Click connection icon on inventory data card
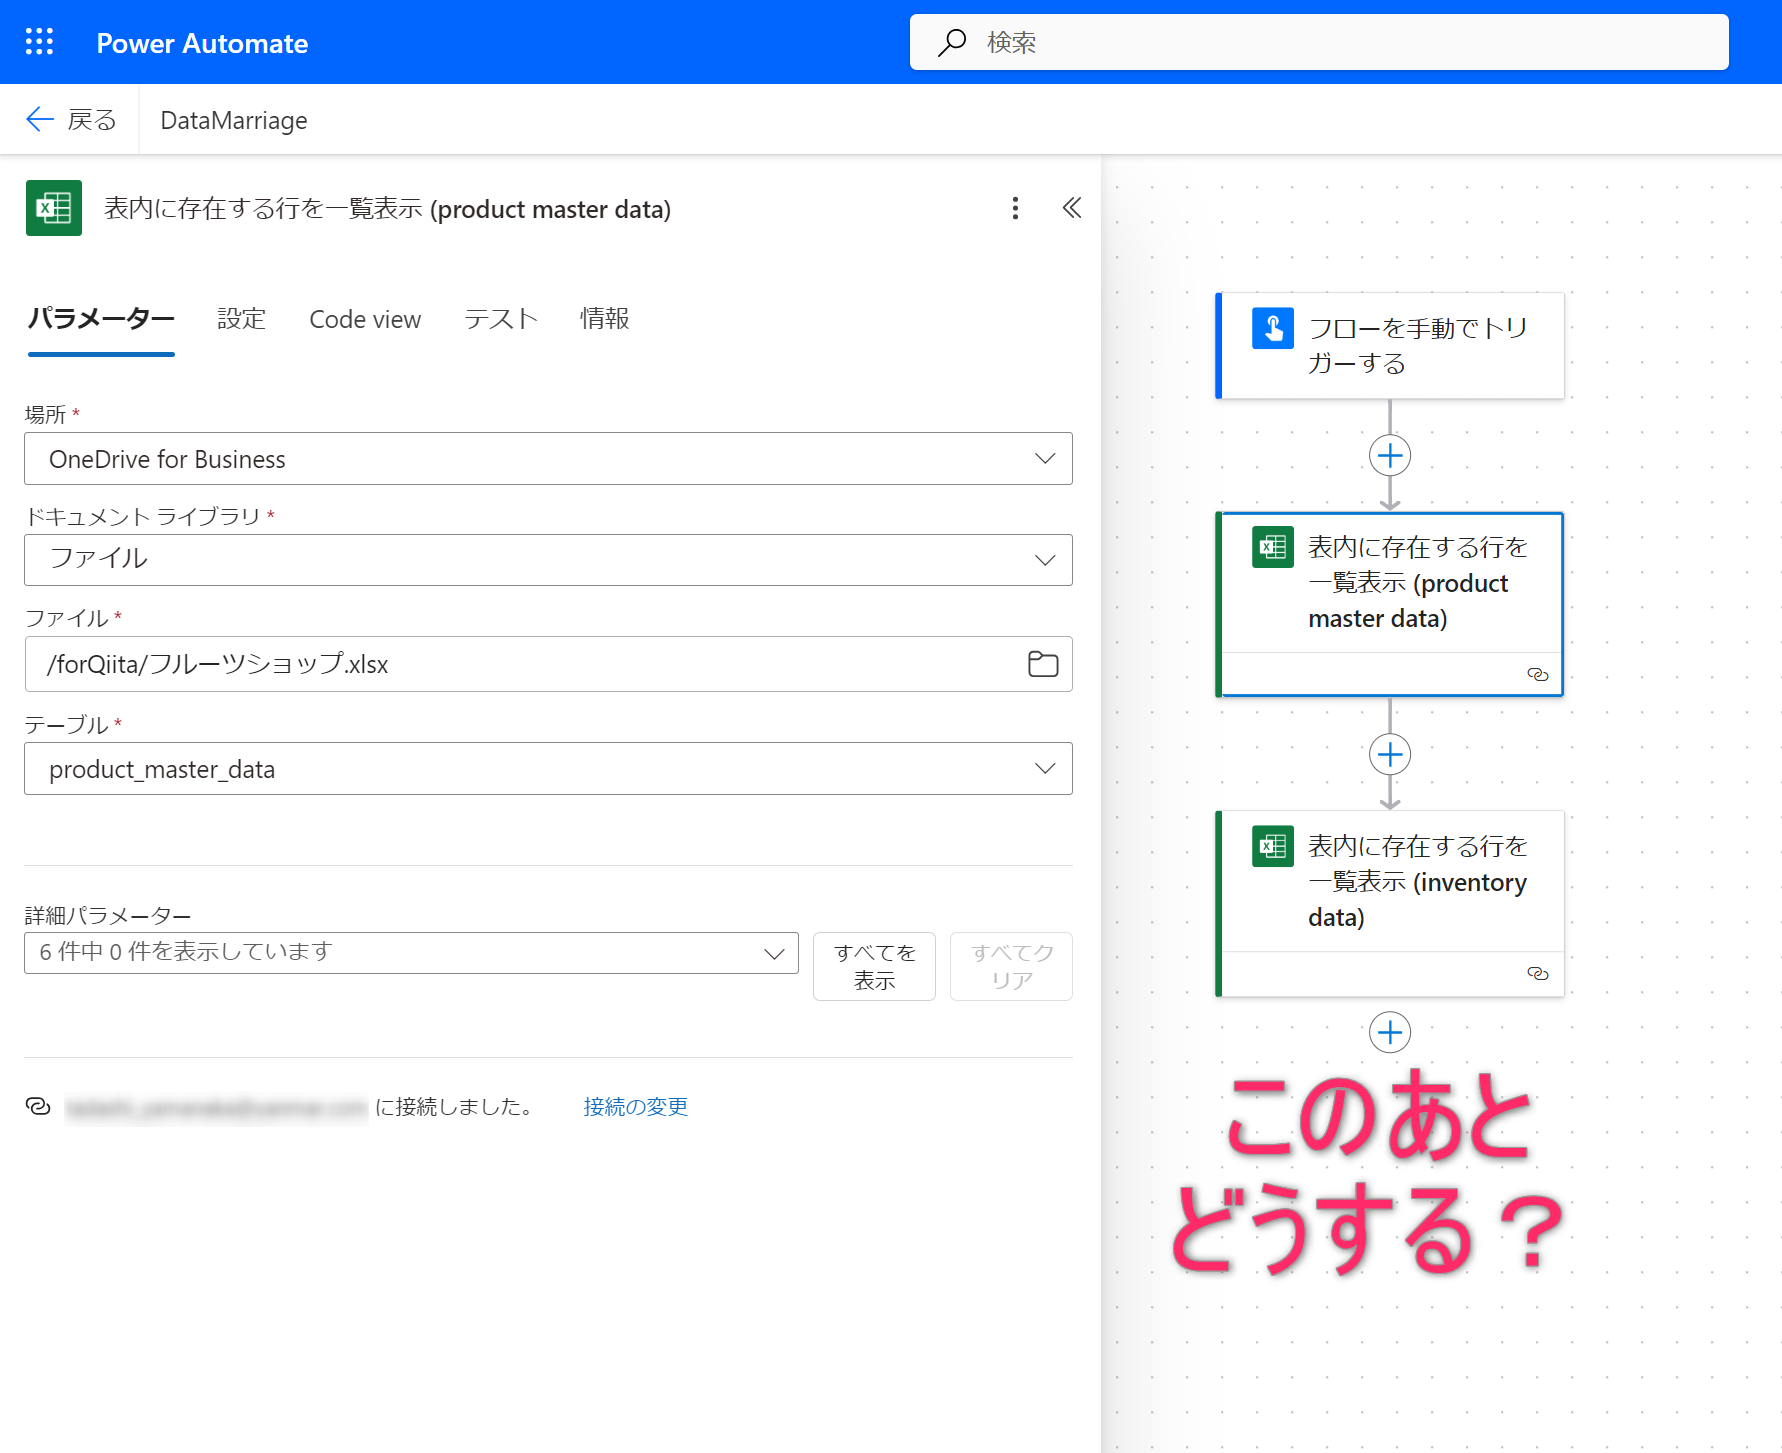 [x=1538, y=974]
